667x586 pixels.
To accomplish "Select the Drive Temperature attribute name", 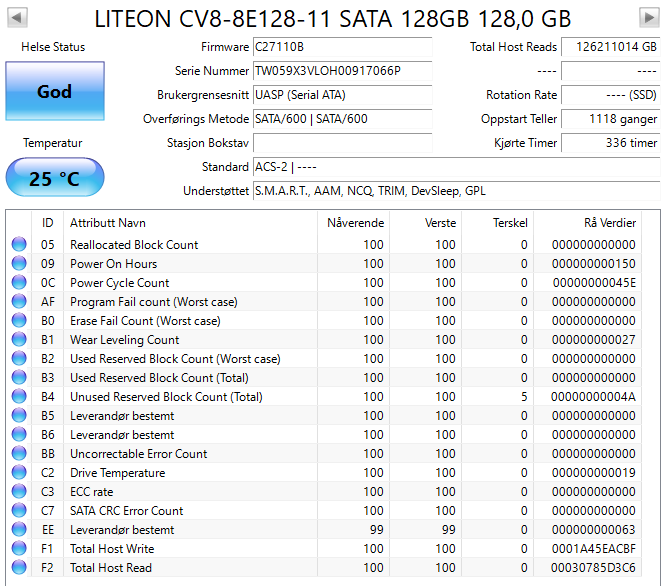I will tap(118, 472).
